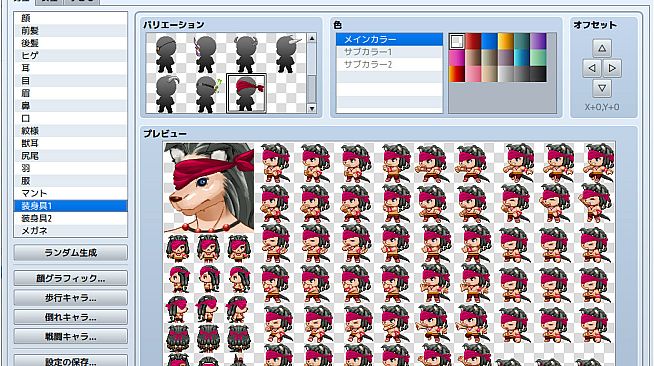654x366 pixels.
Task: Click the offset left arrow
Action: (x=592, y=68)
